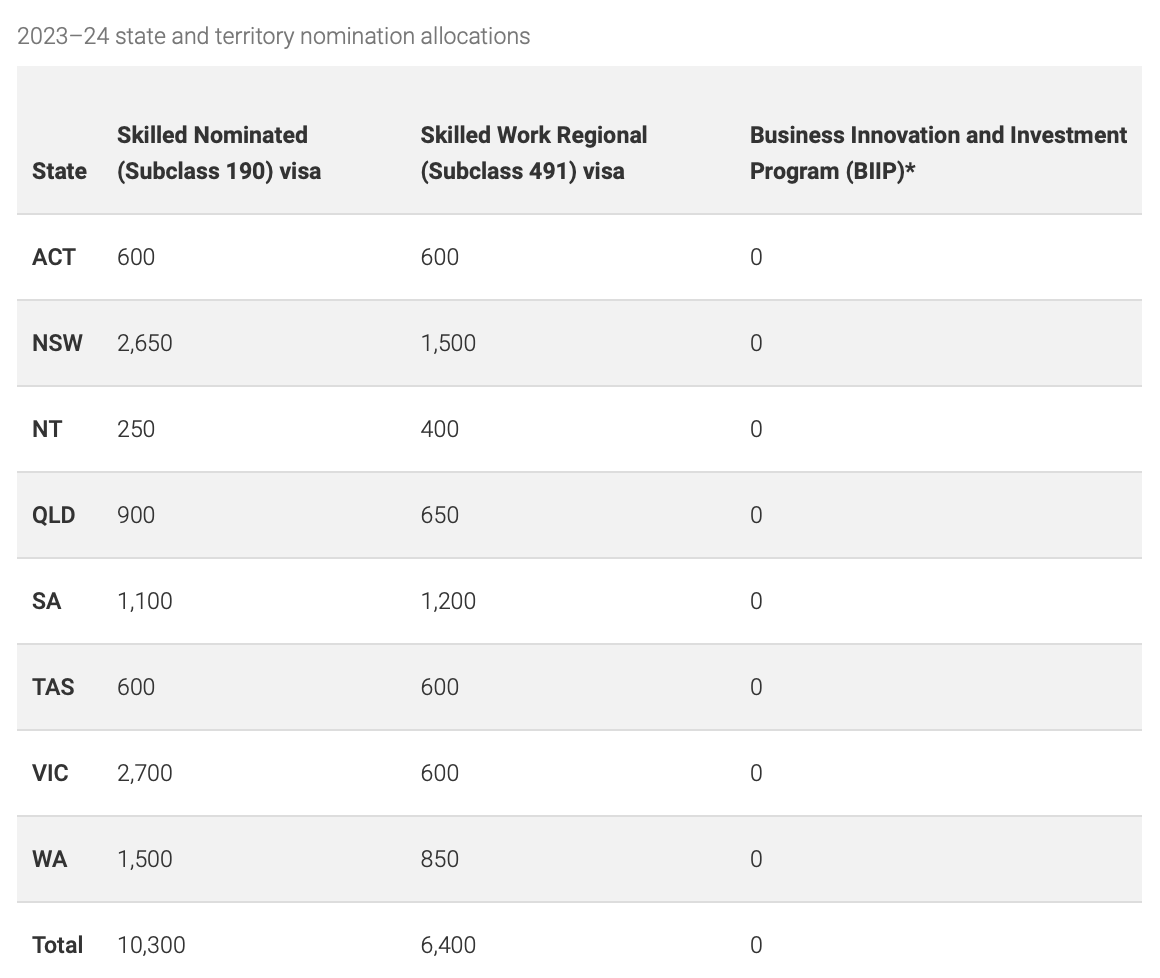Select the VIC row label
1160x978 pixels.
point(50,773)
